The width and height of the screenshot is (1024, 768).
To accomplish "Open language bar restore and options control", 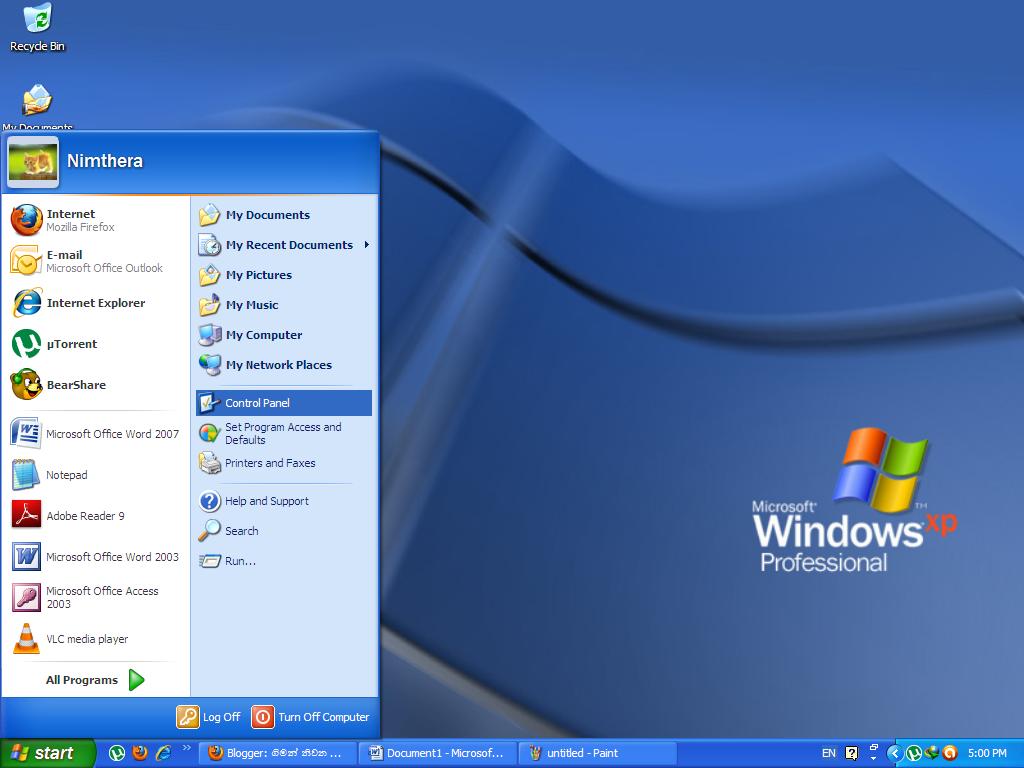I will click(x=874, y=752).
